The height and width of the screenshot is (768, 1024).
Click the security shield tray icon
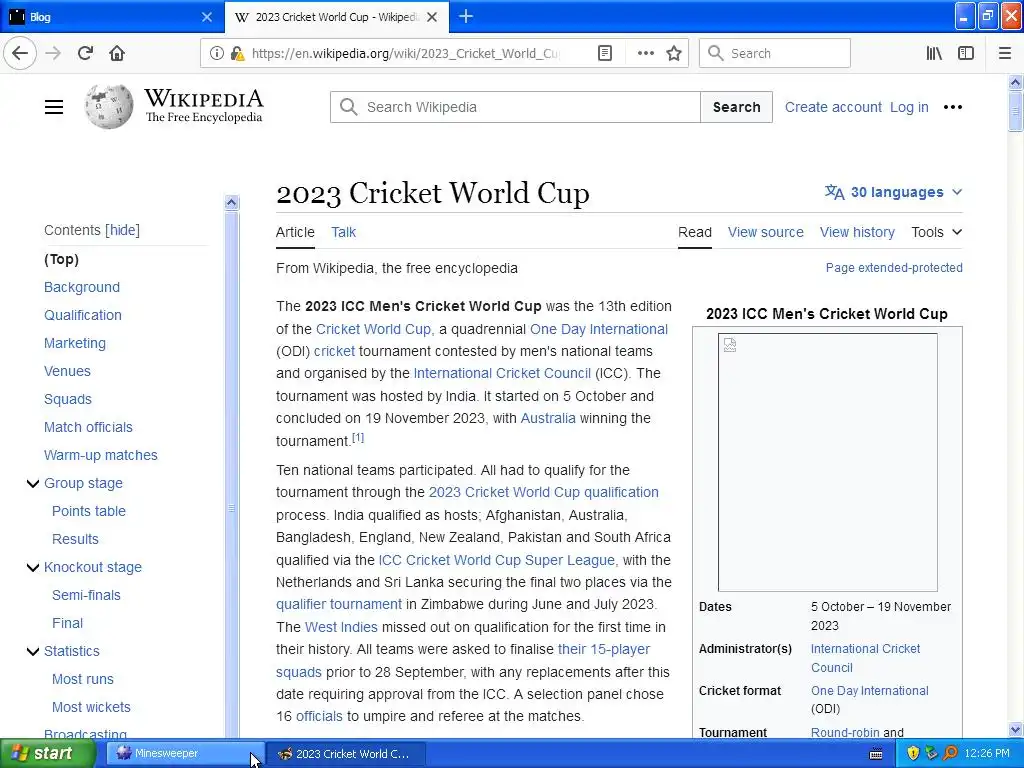[913, 754]
